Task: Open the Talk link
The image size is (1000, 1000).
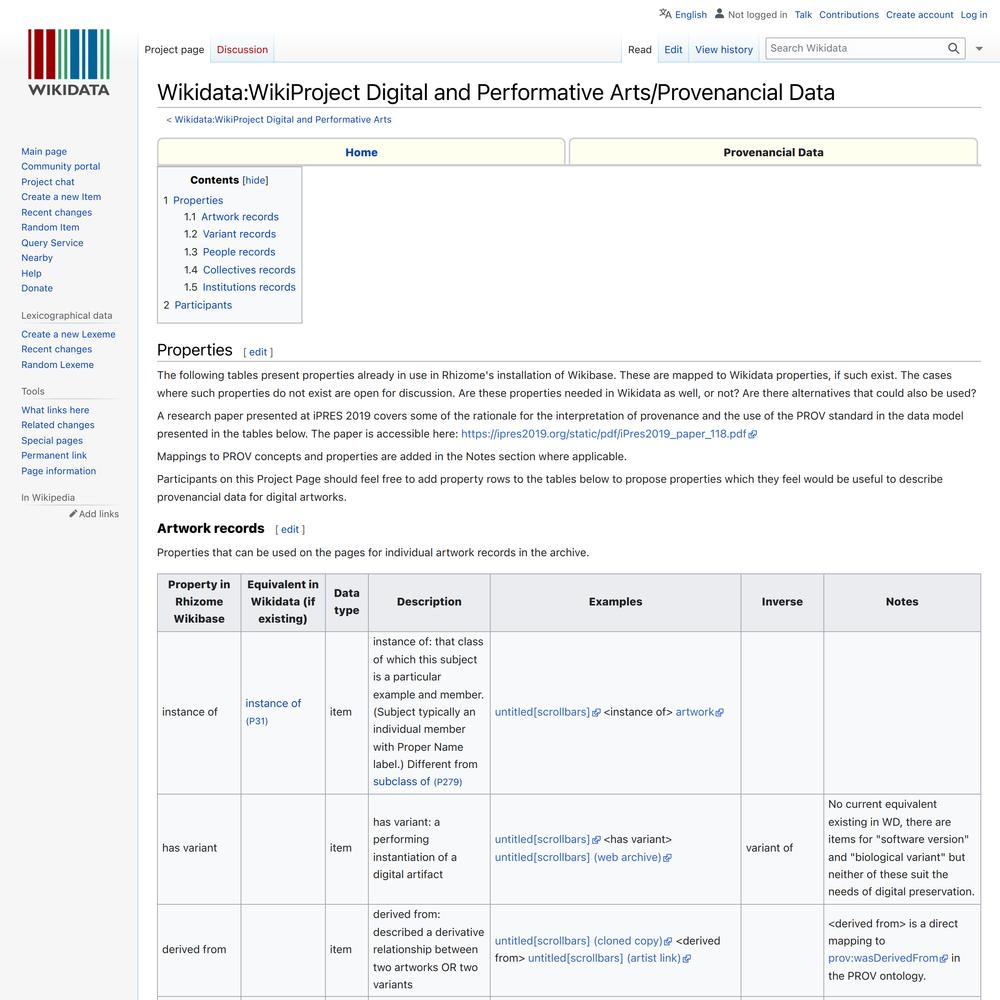Action: 803,15
